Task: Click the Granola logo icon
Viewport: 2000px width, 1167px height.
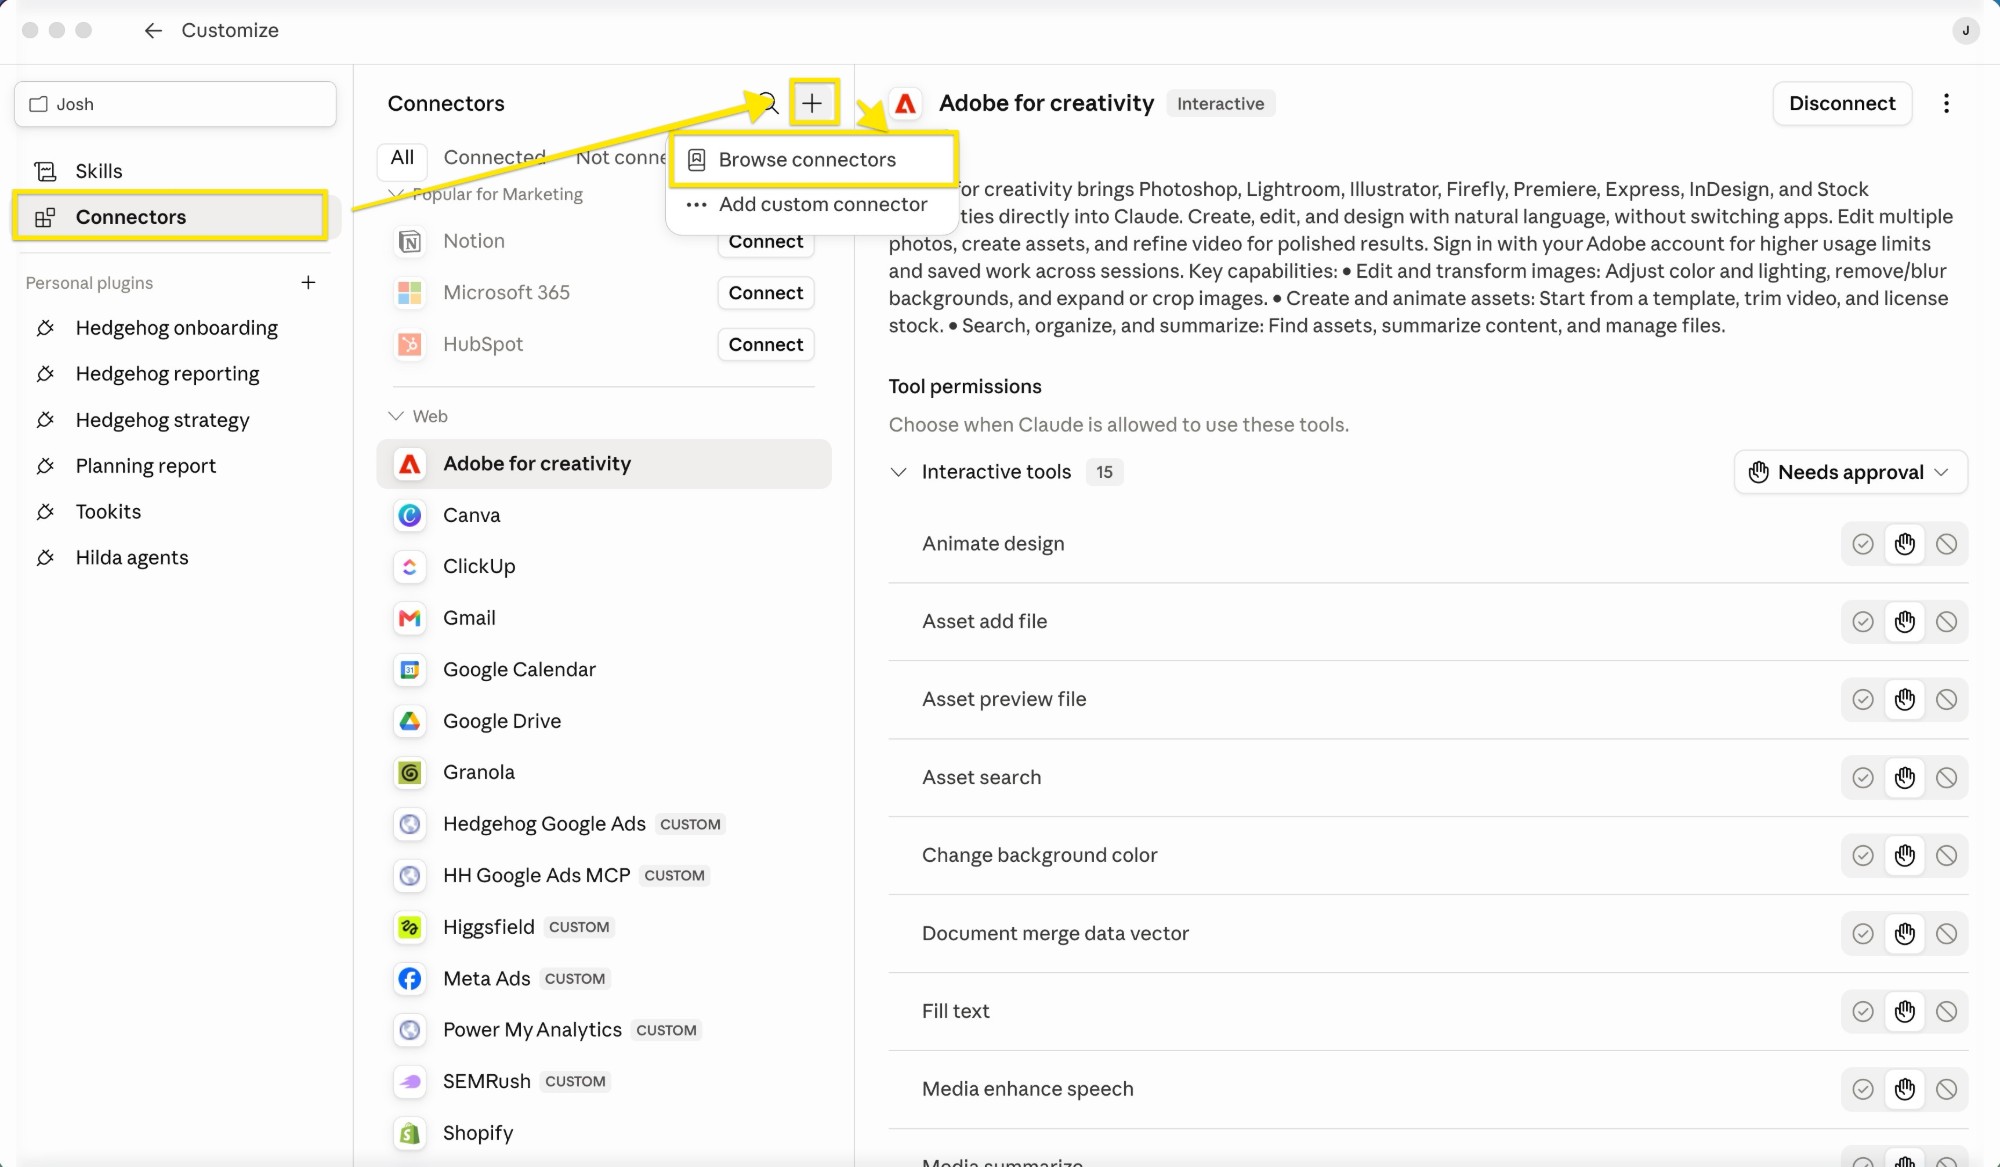Action: click(x=410, y=773)
